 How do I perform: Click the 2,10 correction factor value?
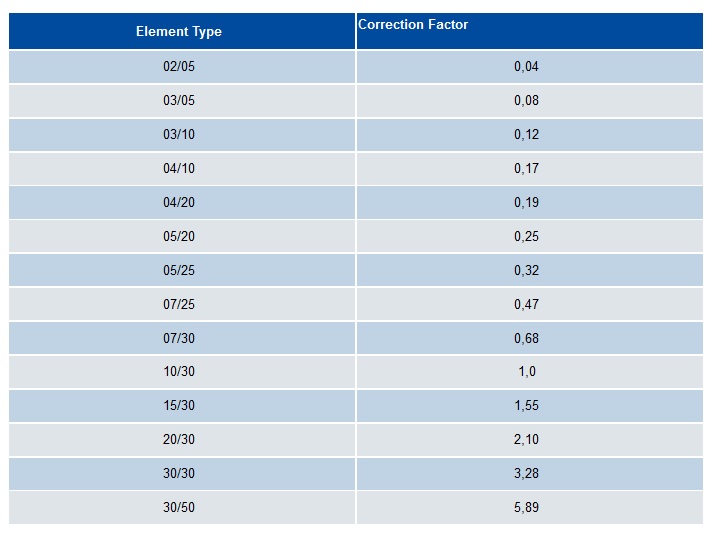point(526,440)
